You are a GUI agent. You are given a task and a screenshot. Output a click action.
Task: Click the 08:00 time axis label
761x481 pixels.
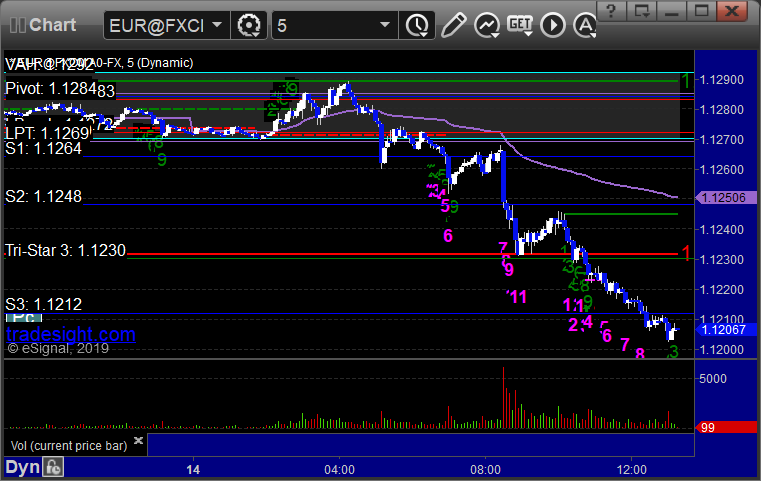coord(485,469)
